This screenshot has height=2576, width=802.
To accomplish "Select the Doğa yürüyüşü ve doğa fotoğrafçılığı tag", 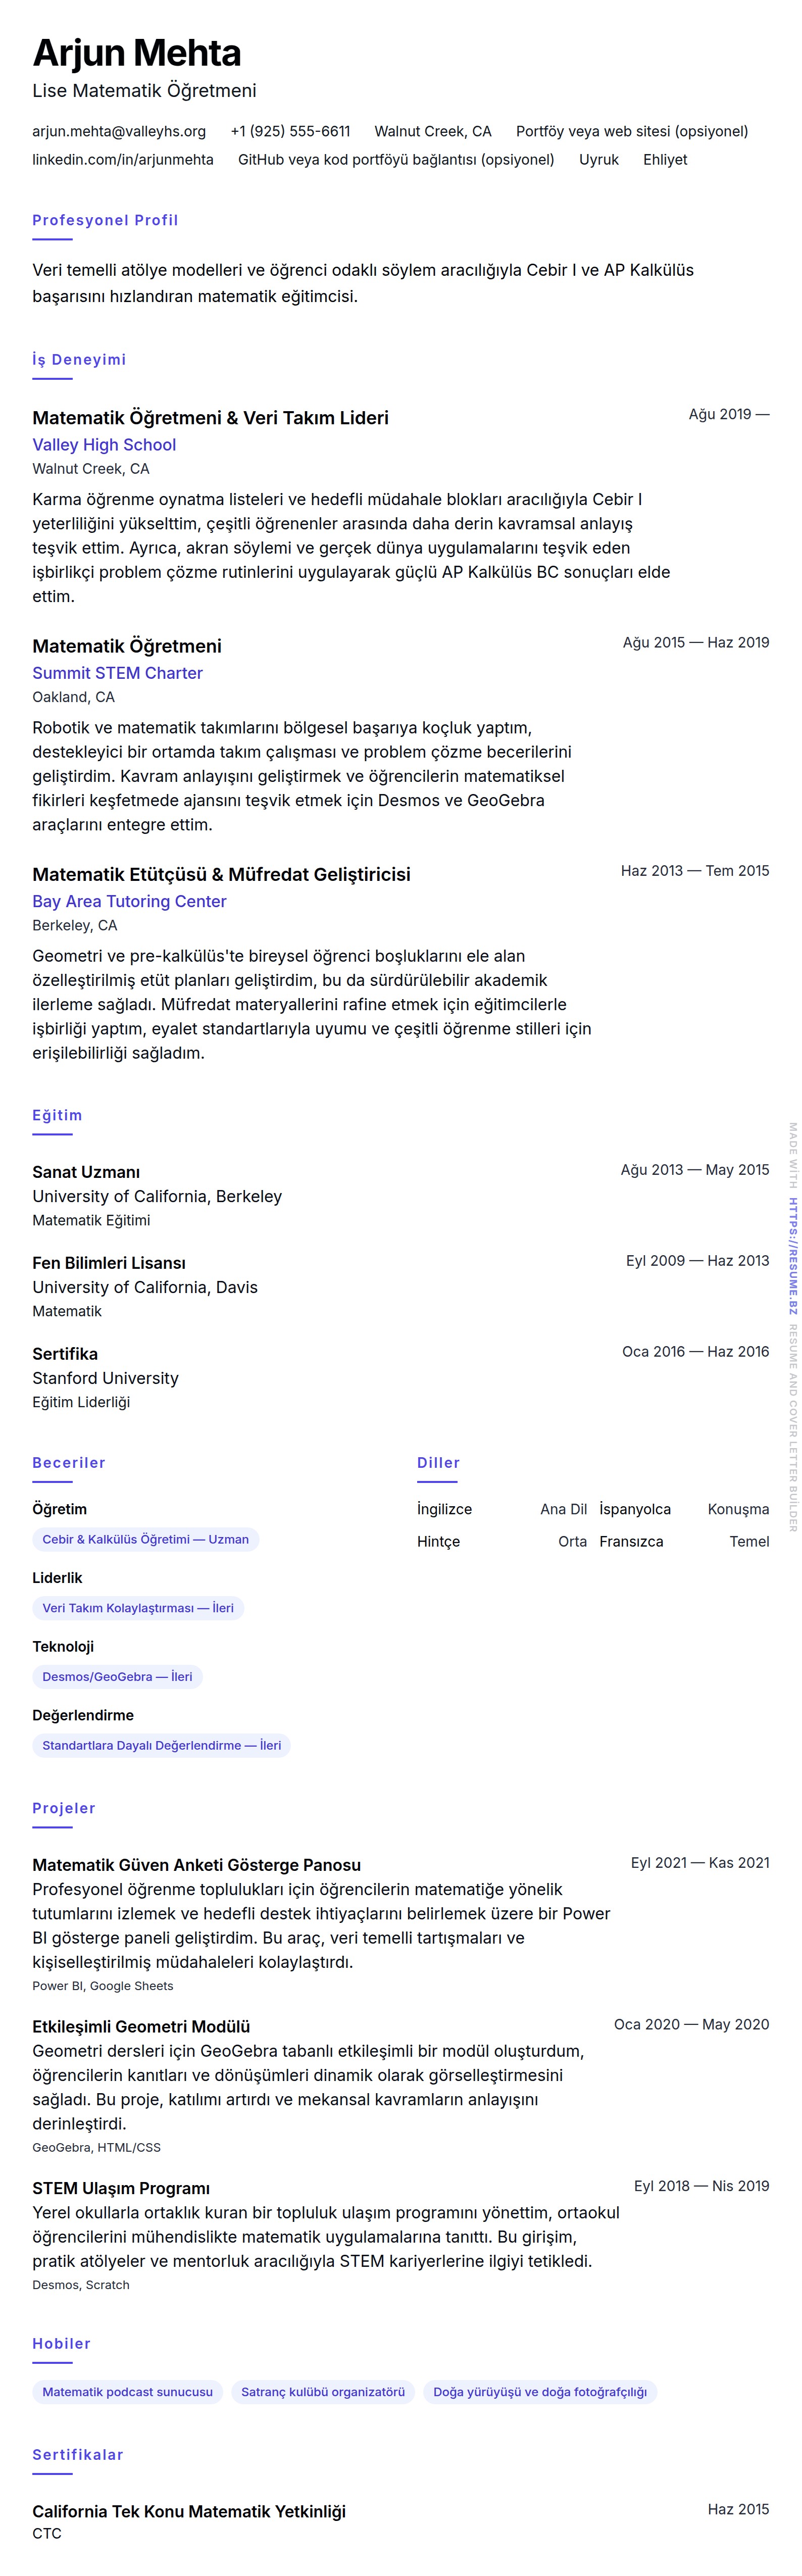I will coord(540,2392).
